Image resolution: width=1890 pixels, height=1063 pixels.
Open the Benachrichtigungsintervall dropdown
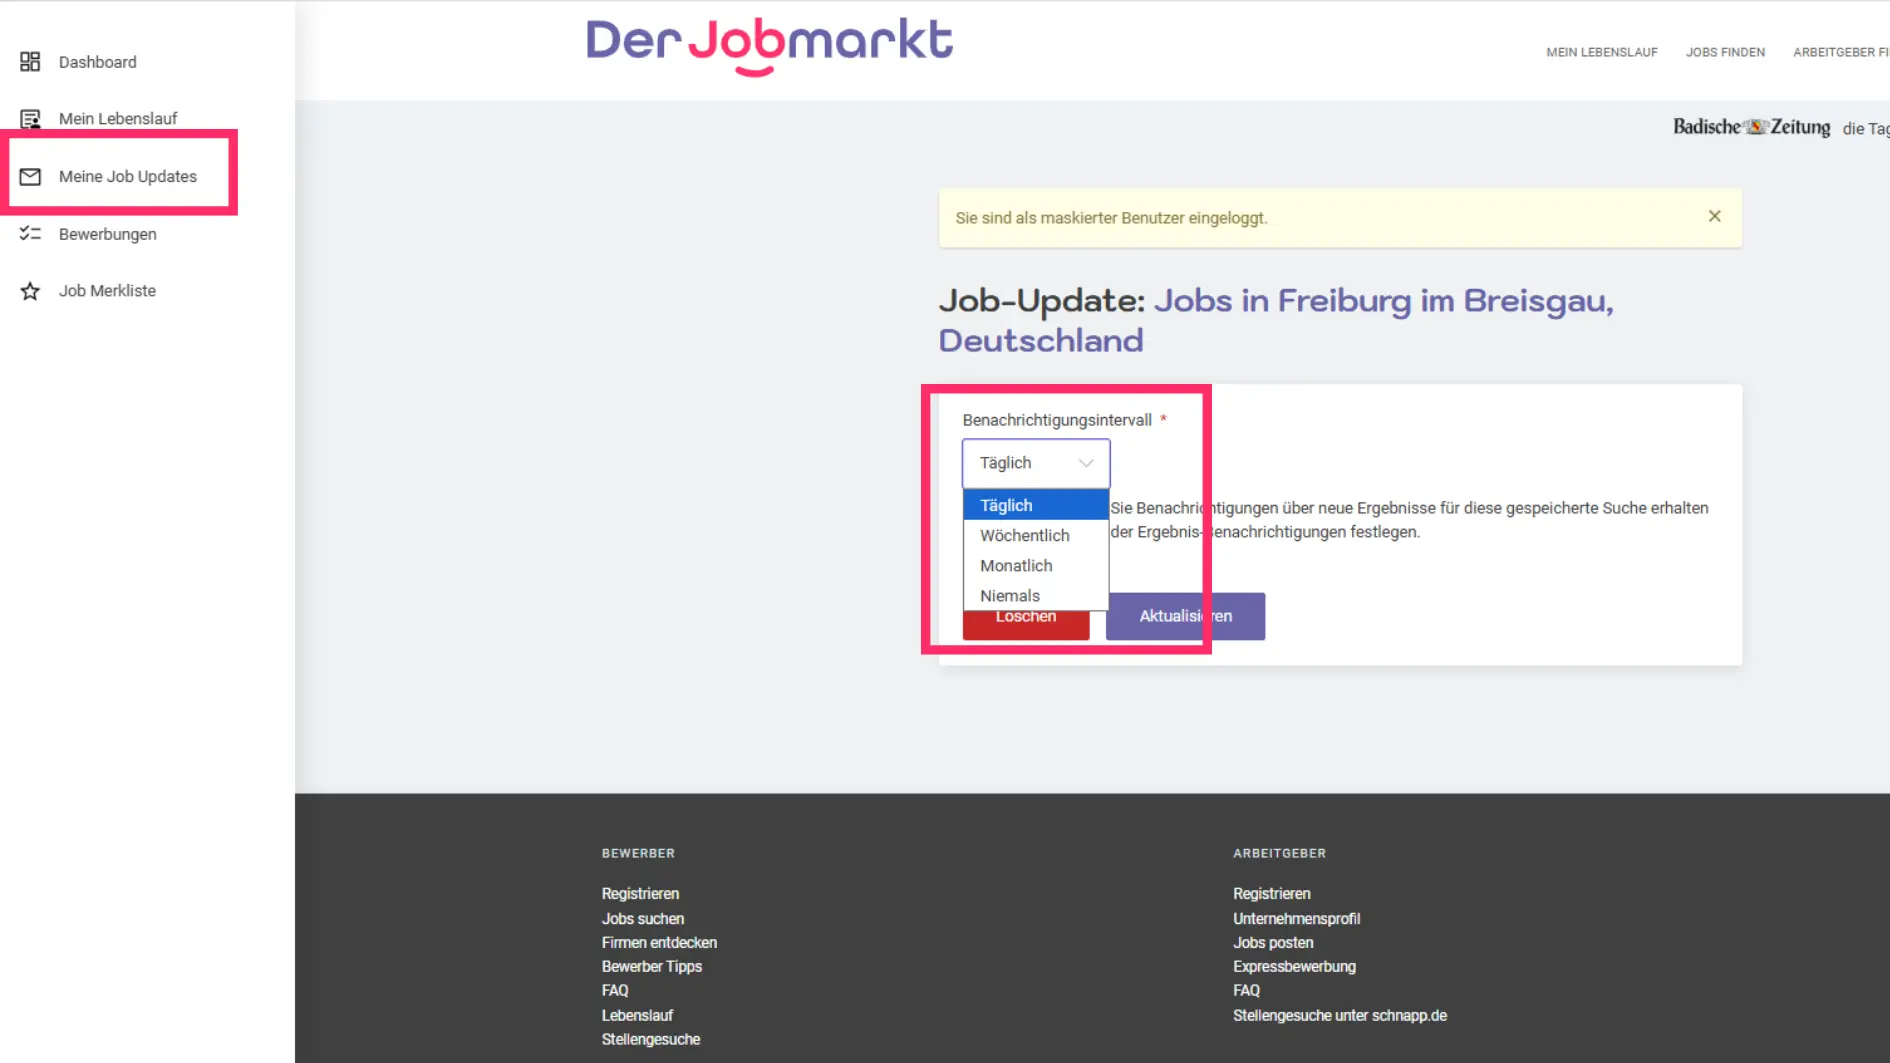click(1035, 463)
